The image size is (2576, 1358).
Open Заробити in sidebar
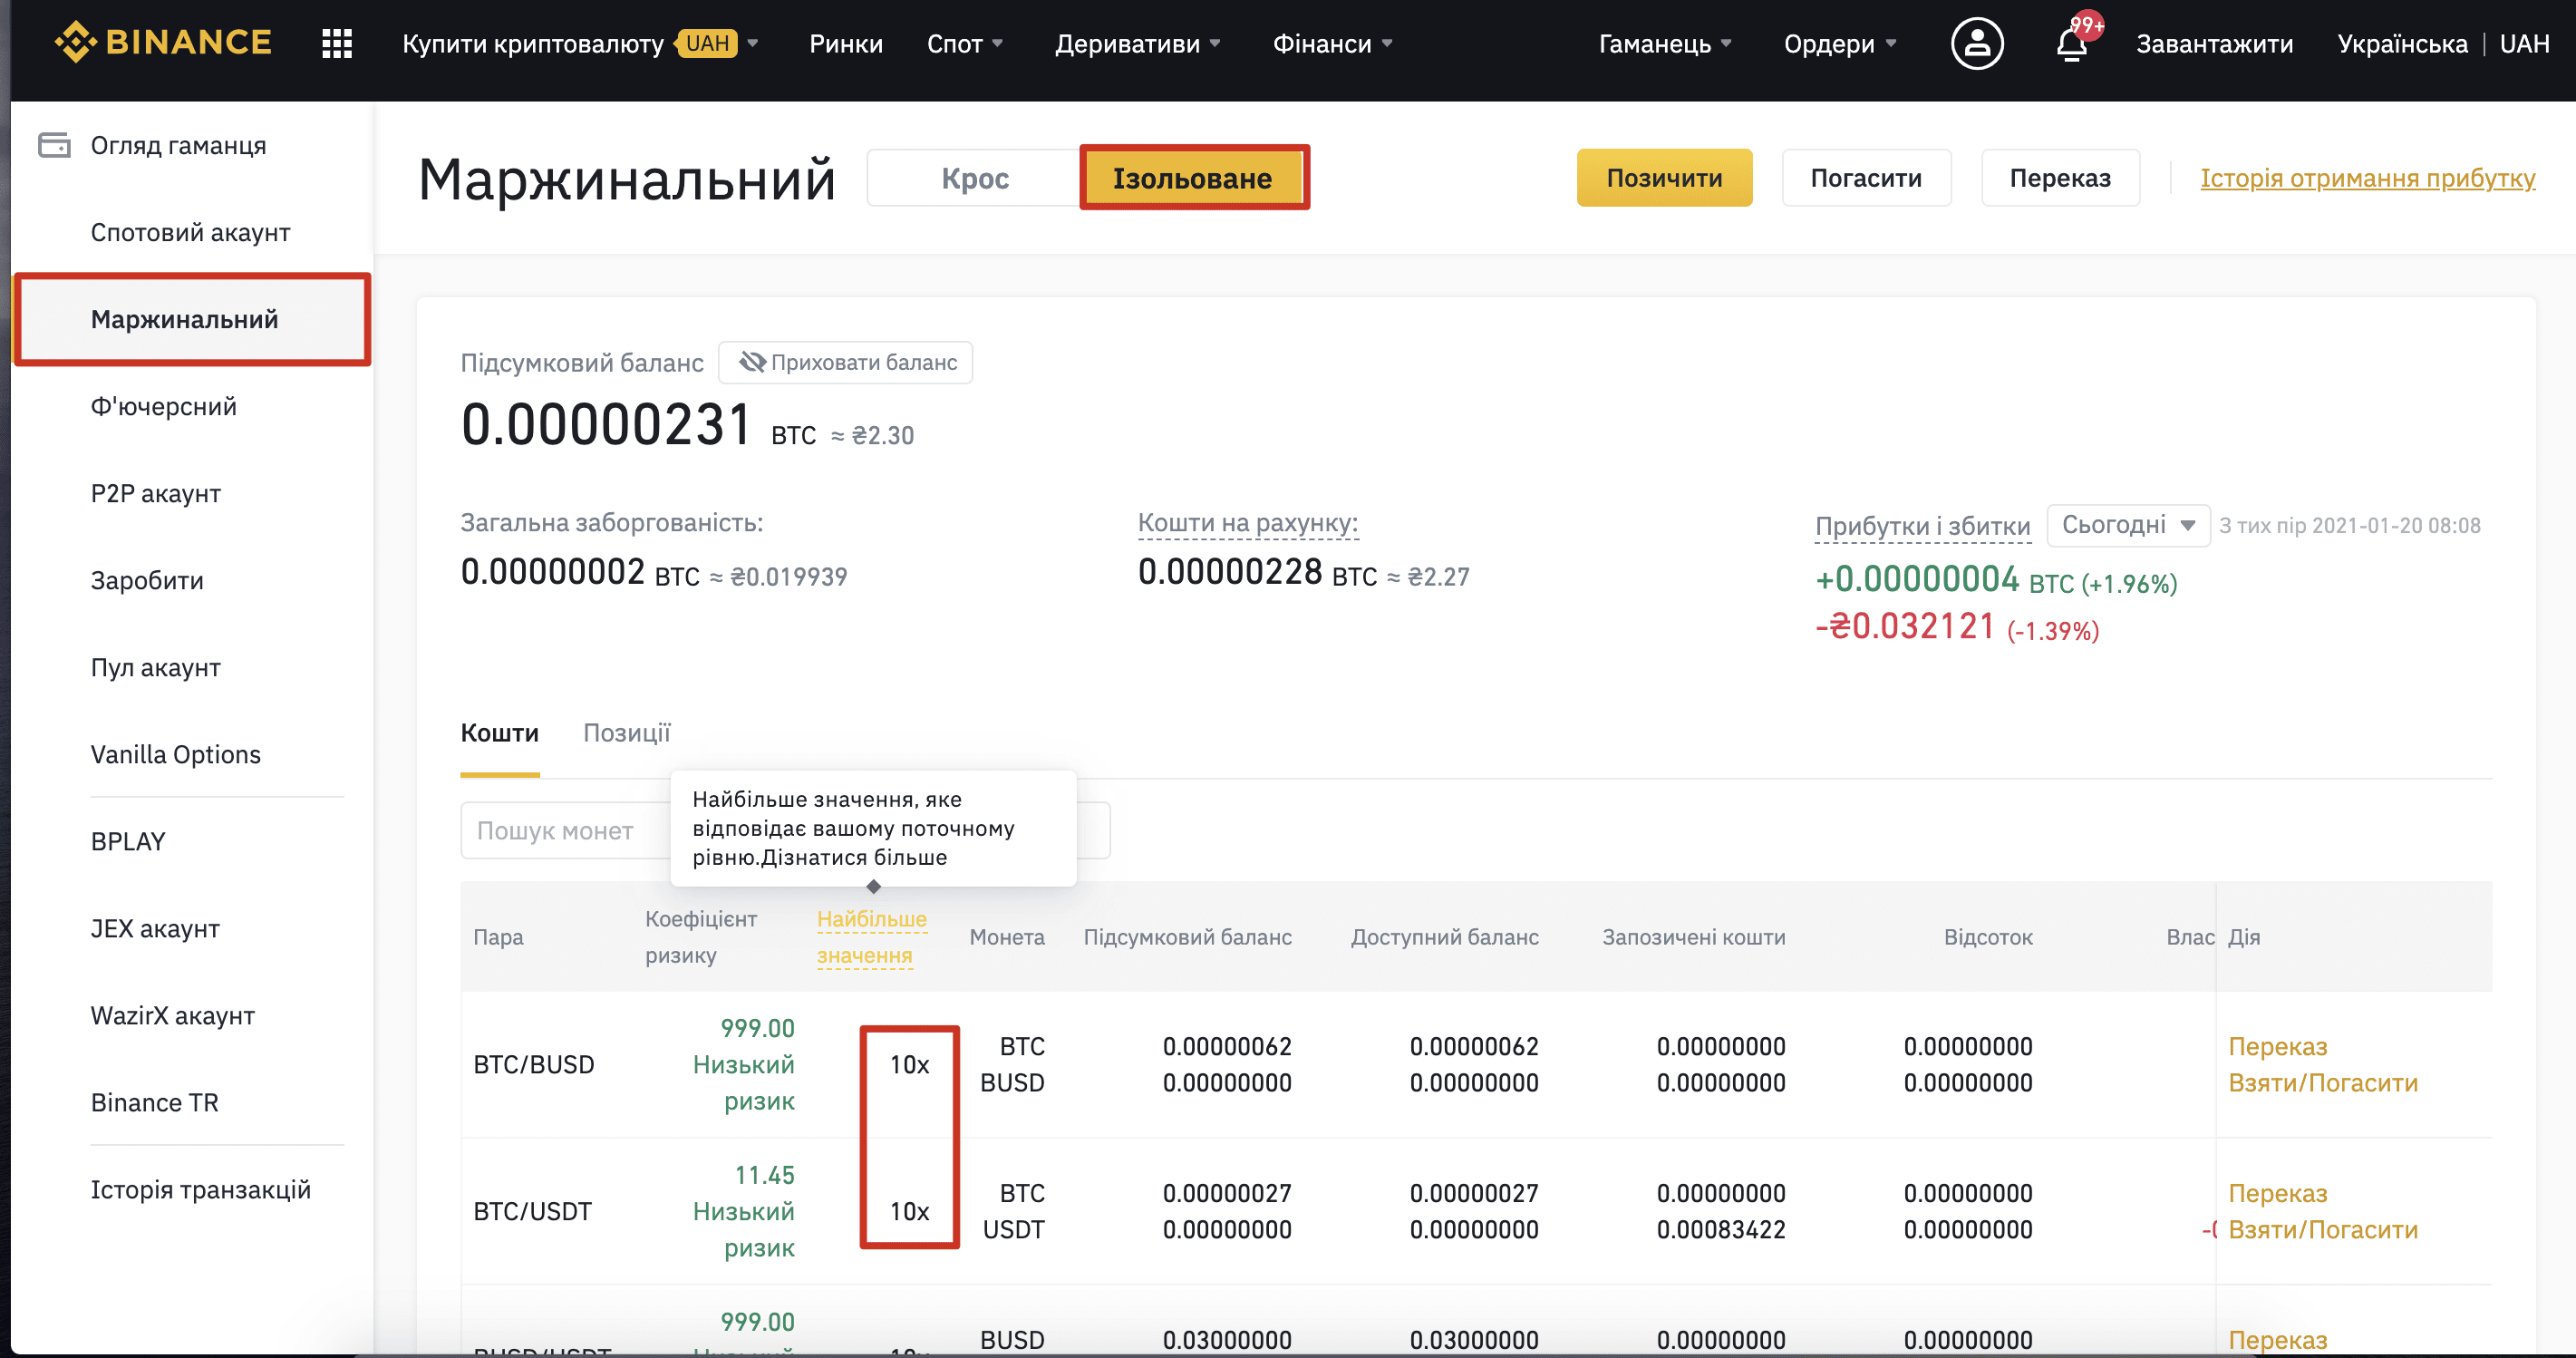point(147,581)
